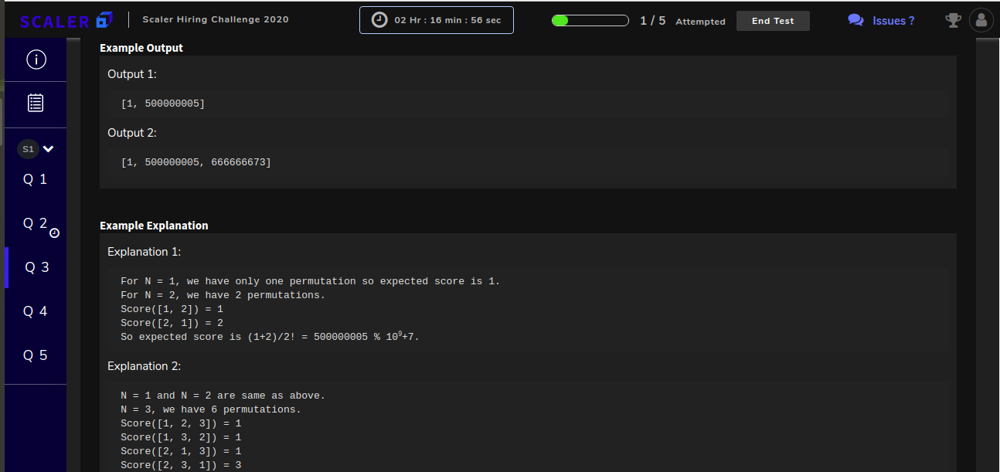Click the Example Output heading
The width and height of the screenshot is (1000, 472).
(142, 48)
